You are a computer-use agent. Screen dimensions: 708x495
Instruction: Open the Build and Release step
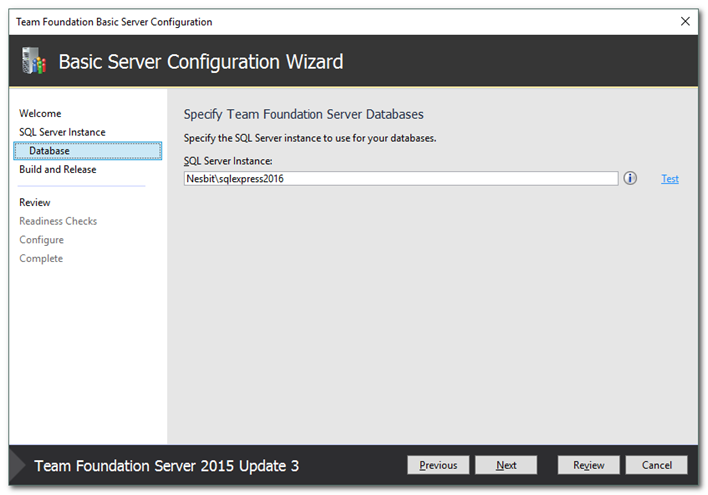pos(58,169)
